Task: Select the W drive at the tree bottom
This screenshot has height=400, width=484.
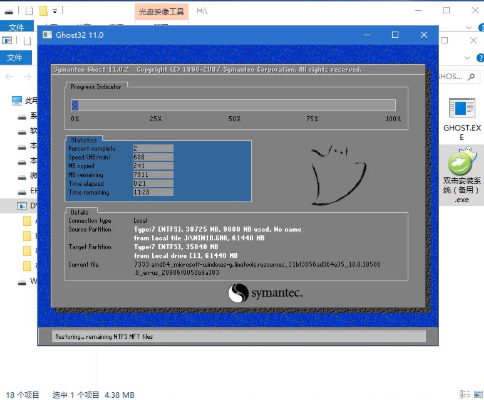Action: tap(28, 282)
